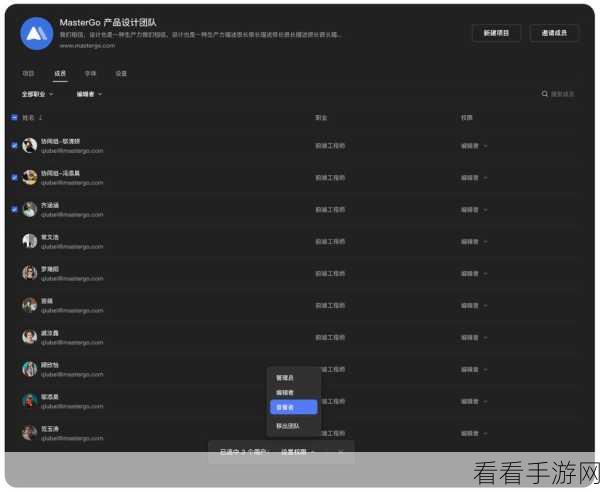Open the 设置权限 dropdown in the selection bar
This screenshot has height=492, width=600.
pyautogui.click(x=298, y=452)
